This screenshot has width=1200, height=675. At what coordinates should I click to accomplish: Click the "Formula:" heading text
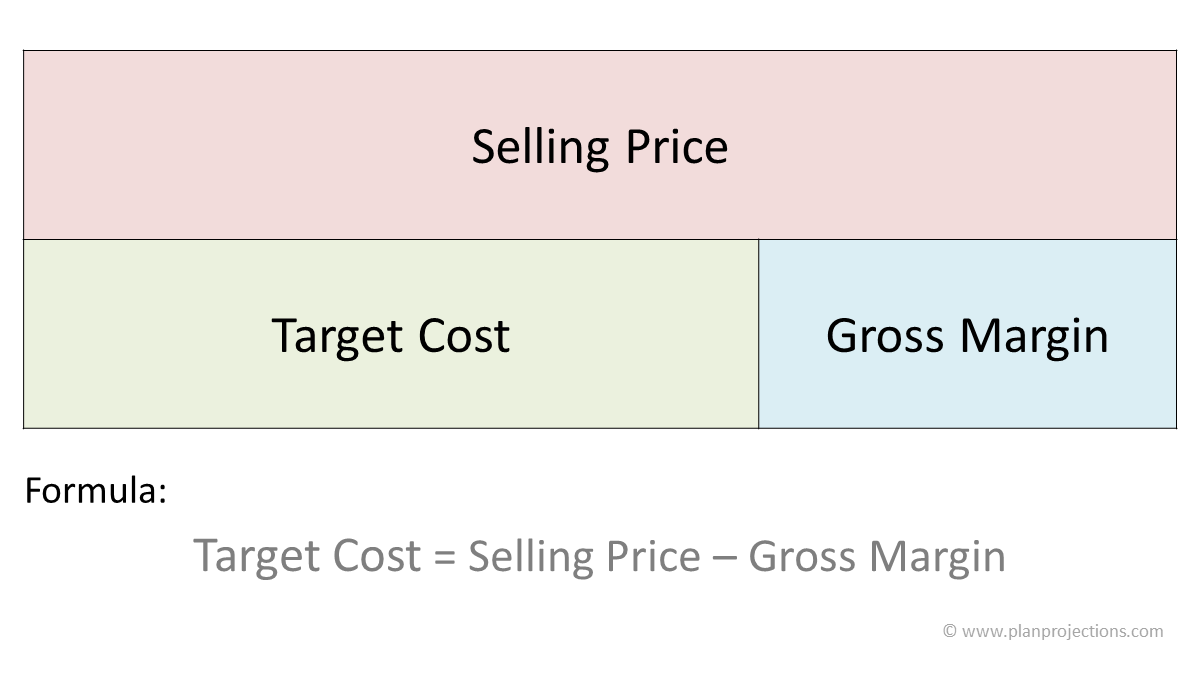[x=95, y=491]
